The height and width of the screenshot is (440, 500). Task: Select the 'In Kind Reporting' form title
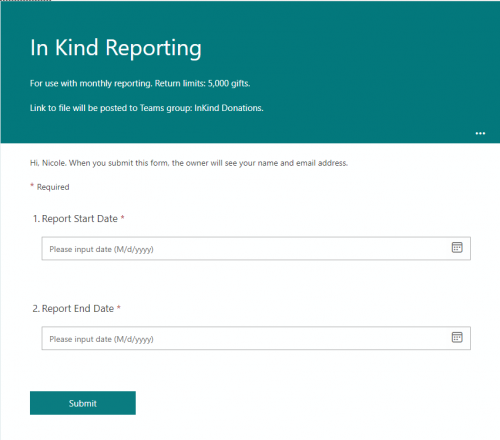(x=116, y=48)
